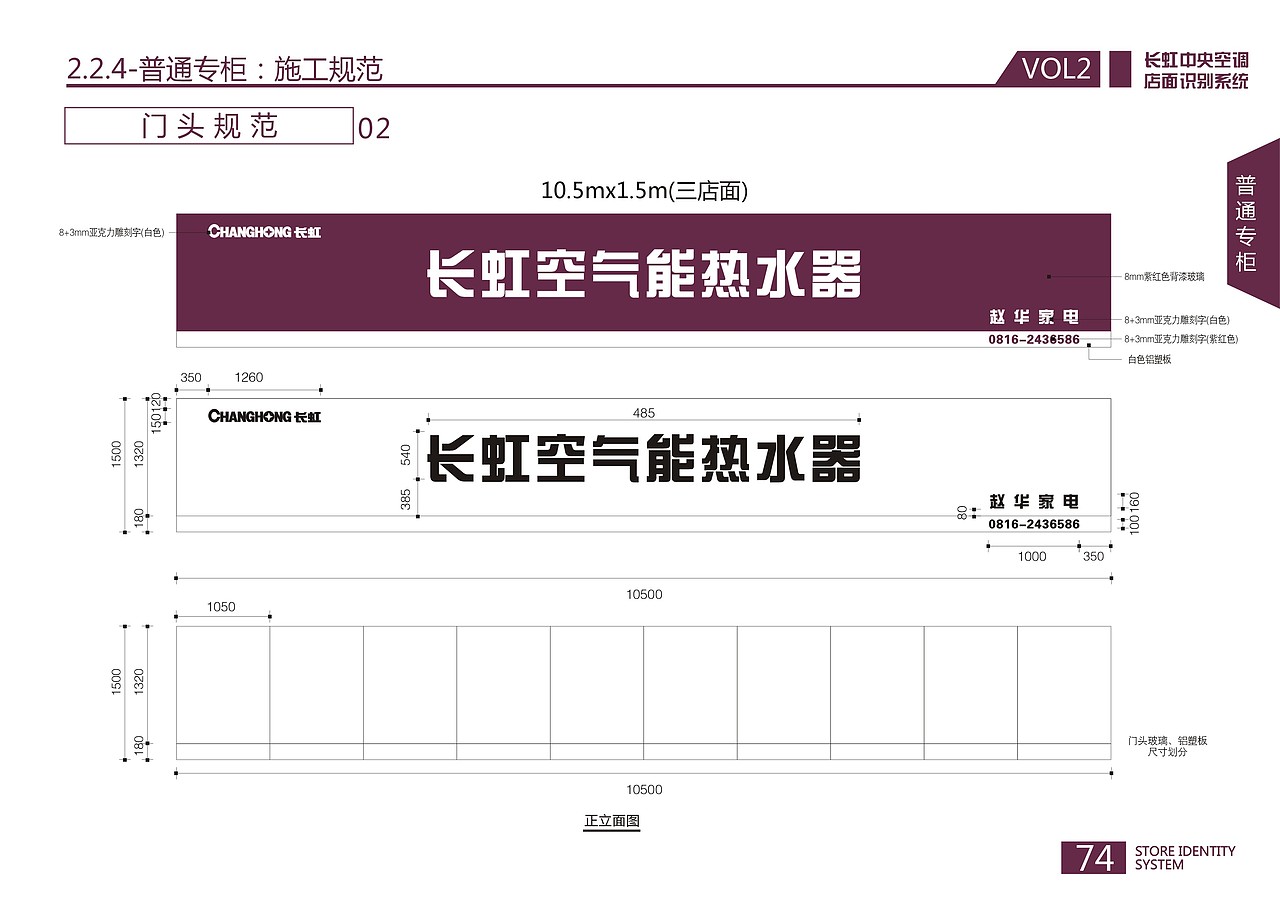Click the white CHANGHONG logo on the purple banner
Viewport: 1280px width, 905px height.
tap(265, 232)
